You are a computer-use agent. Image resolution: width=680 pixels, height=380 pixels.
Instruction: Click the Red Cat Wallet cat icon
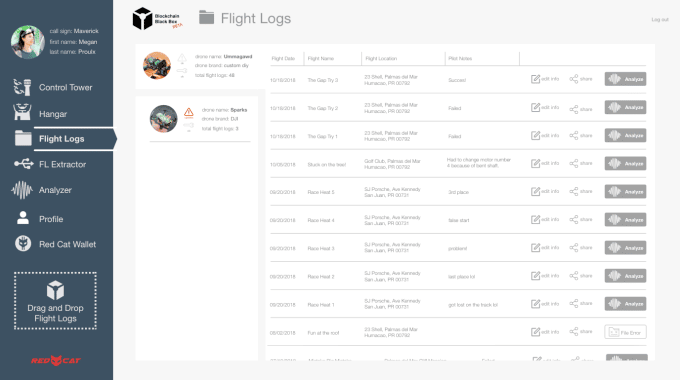click(x=23, y=243)
